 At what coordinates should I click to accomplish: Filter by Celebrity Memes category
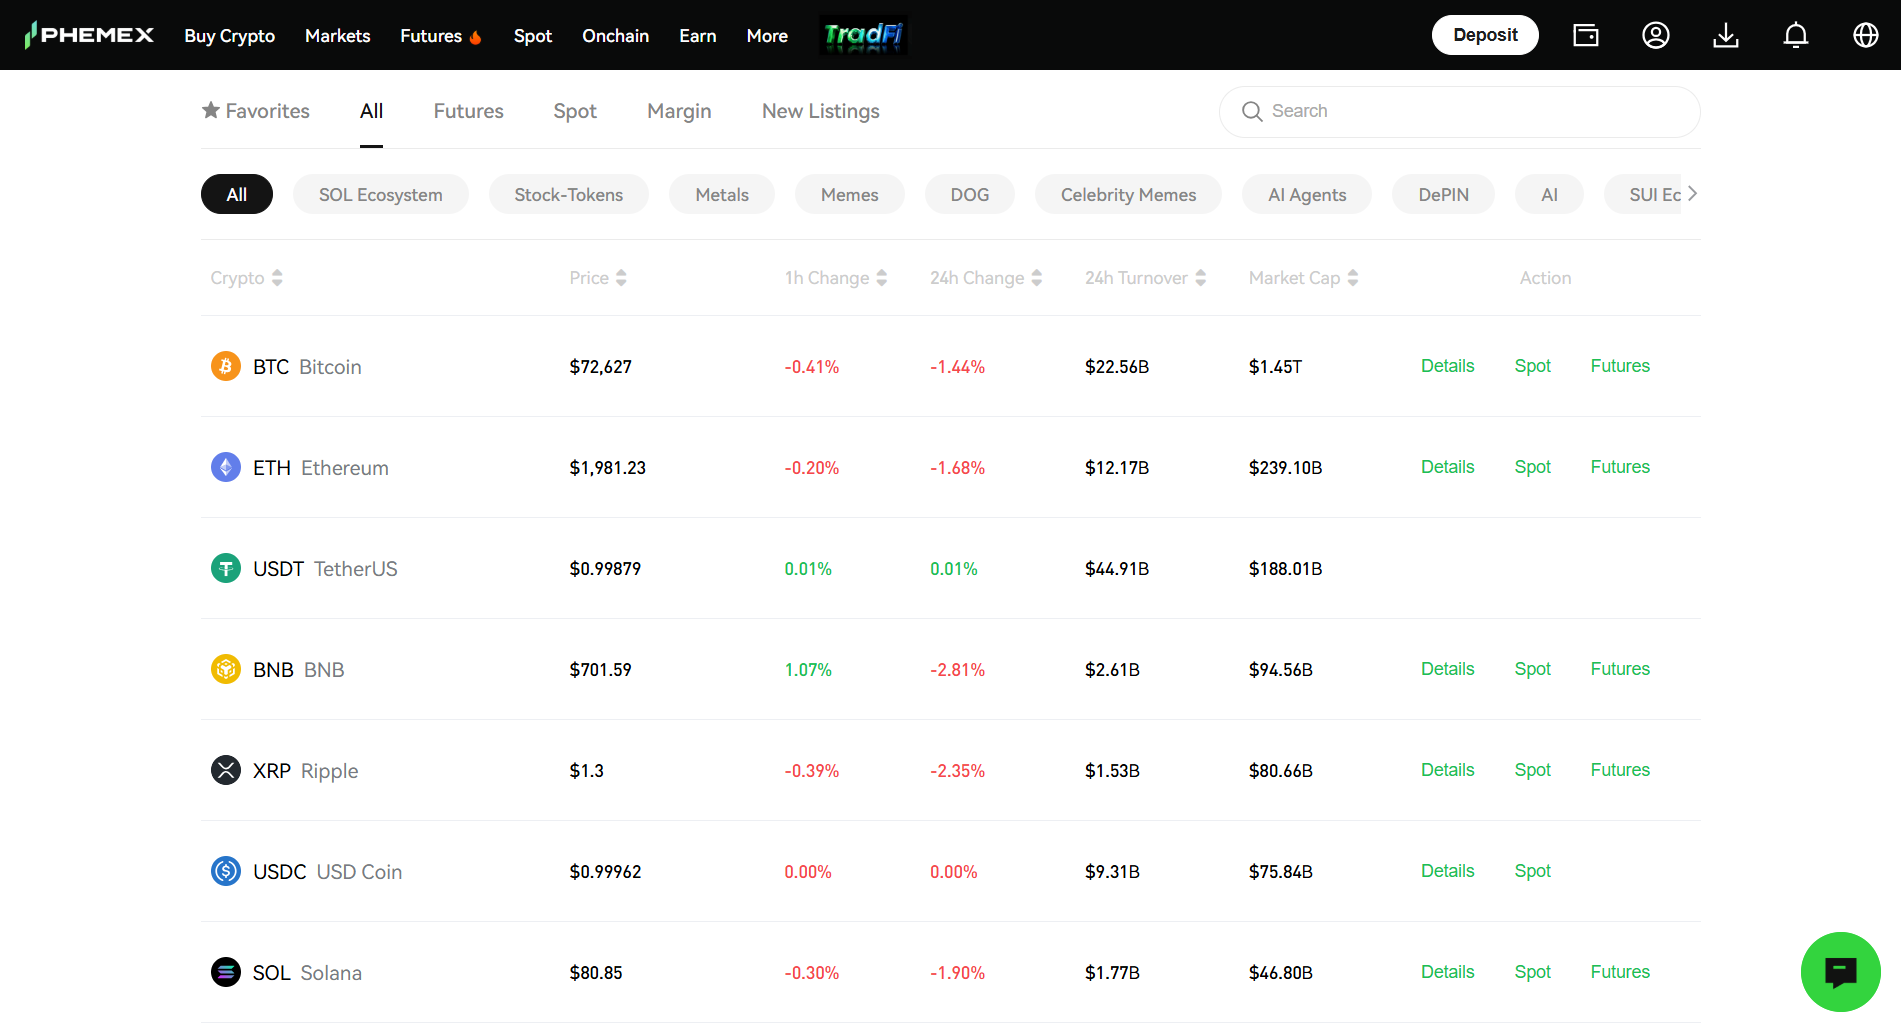[x=1129, y=194]
